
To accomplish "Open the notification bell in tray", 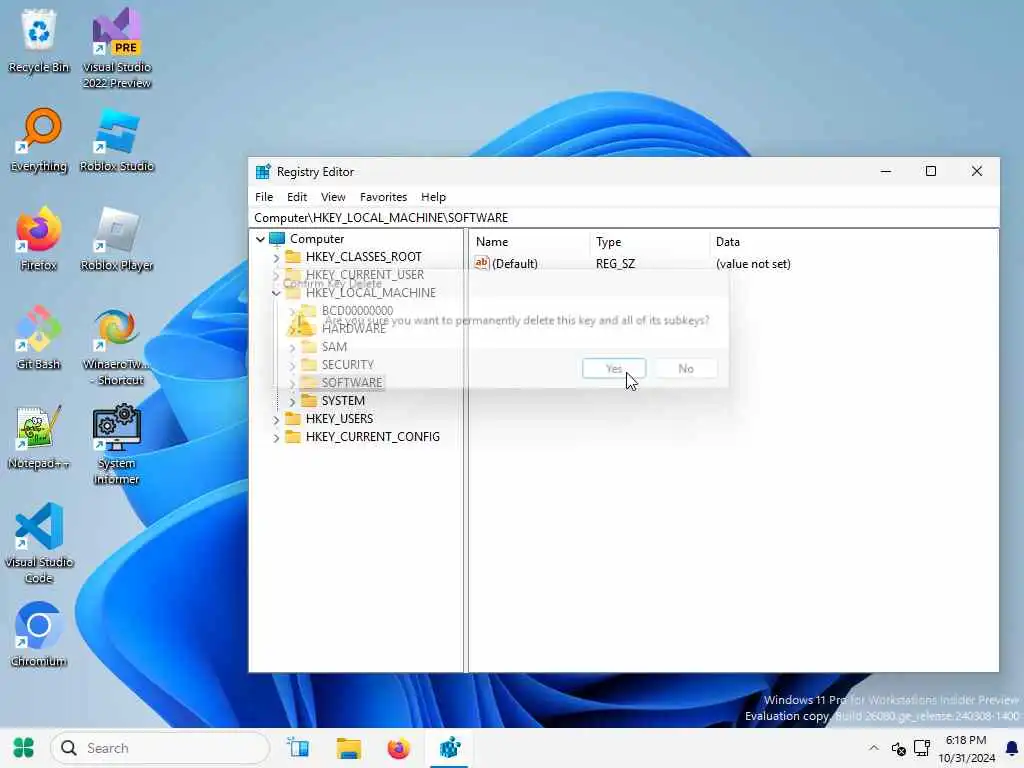I will click(x=1012, y=748).
